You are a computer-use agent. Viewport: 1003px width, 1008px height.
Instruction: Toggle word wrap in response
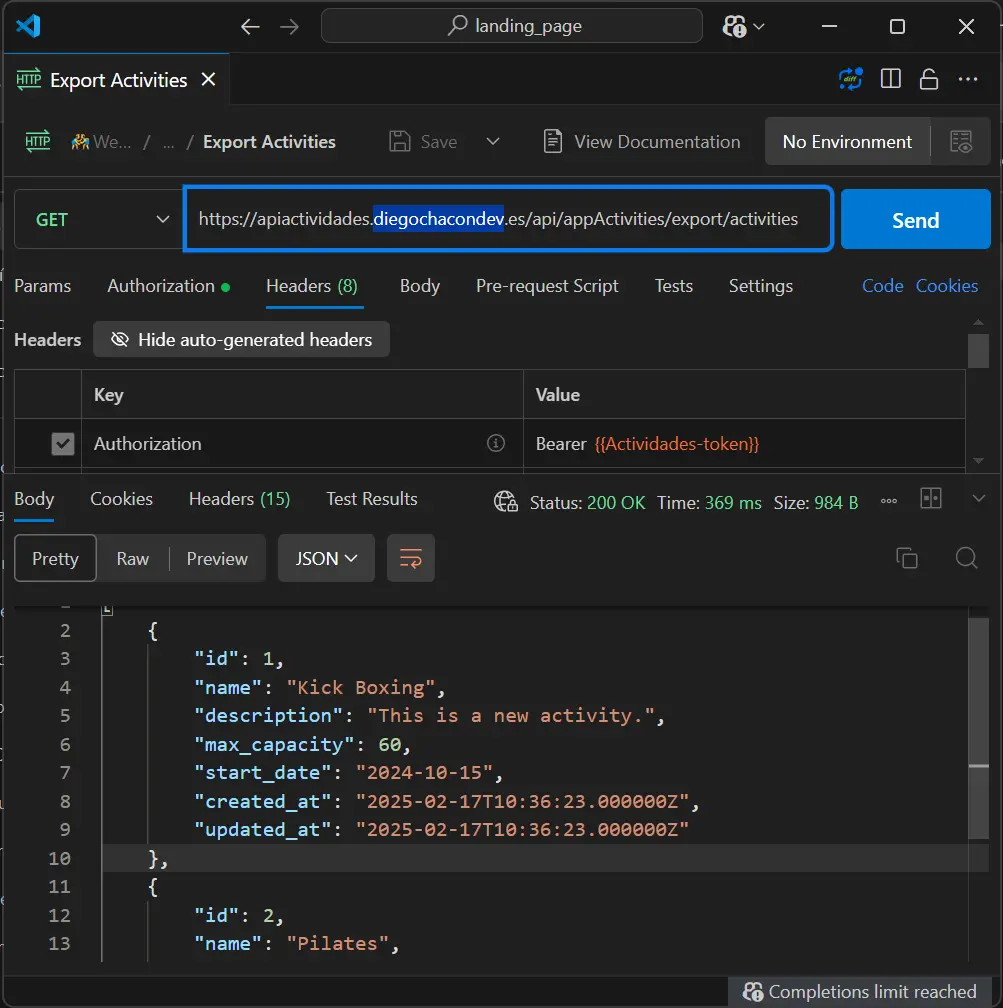[411, 559]
